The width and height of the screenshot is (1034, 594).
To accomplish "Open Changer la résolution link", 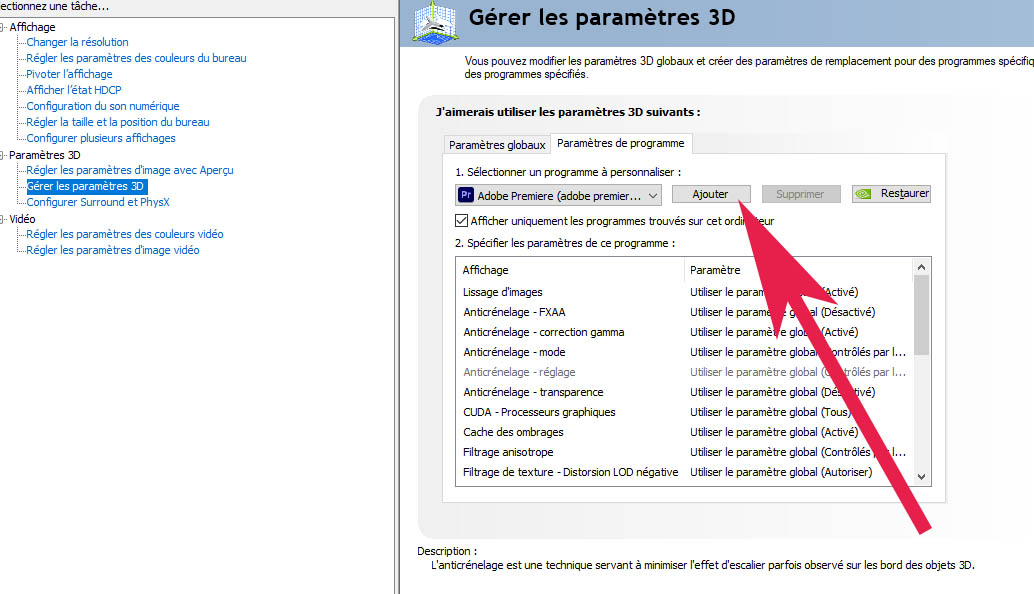I will pos(77,42).
